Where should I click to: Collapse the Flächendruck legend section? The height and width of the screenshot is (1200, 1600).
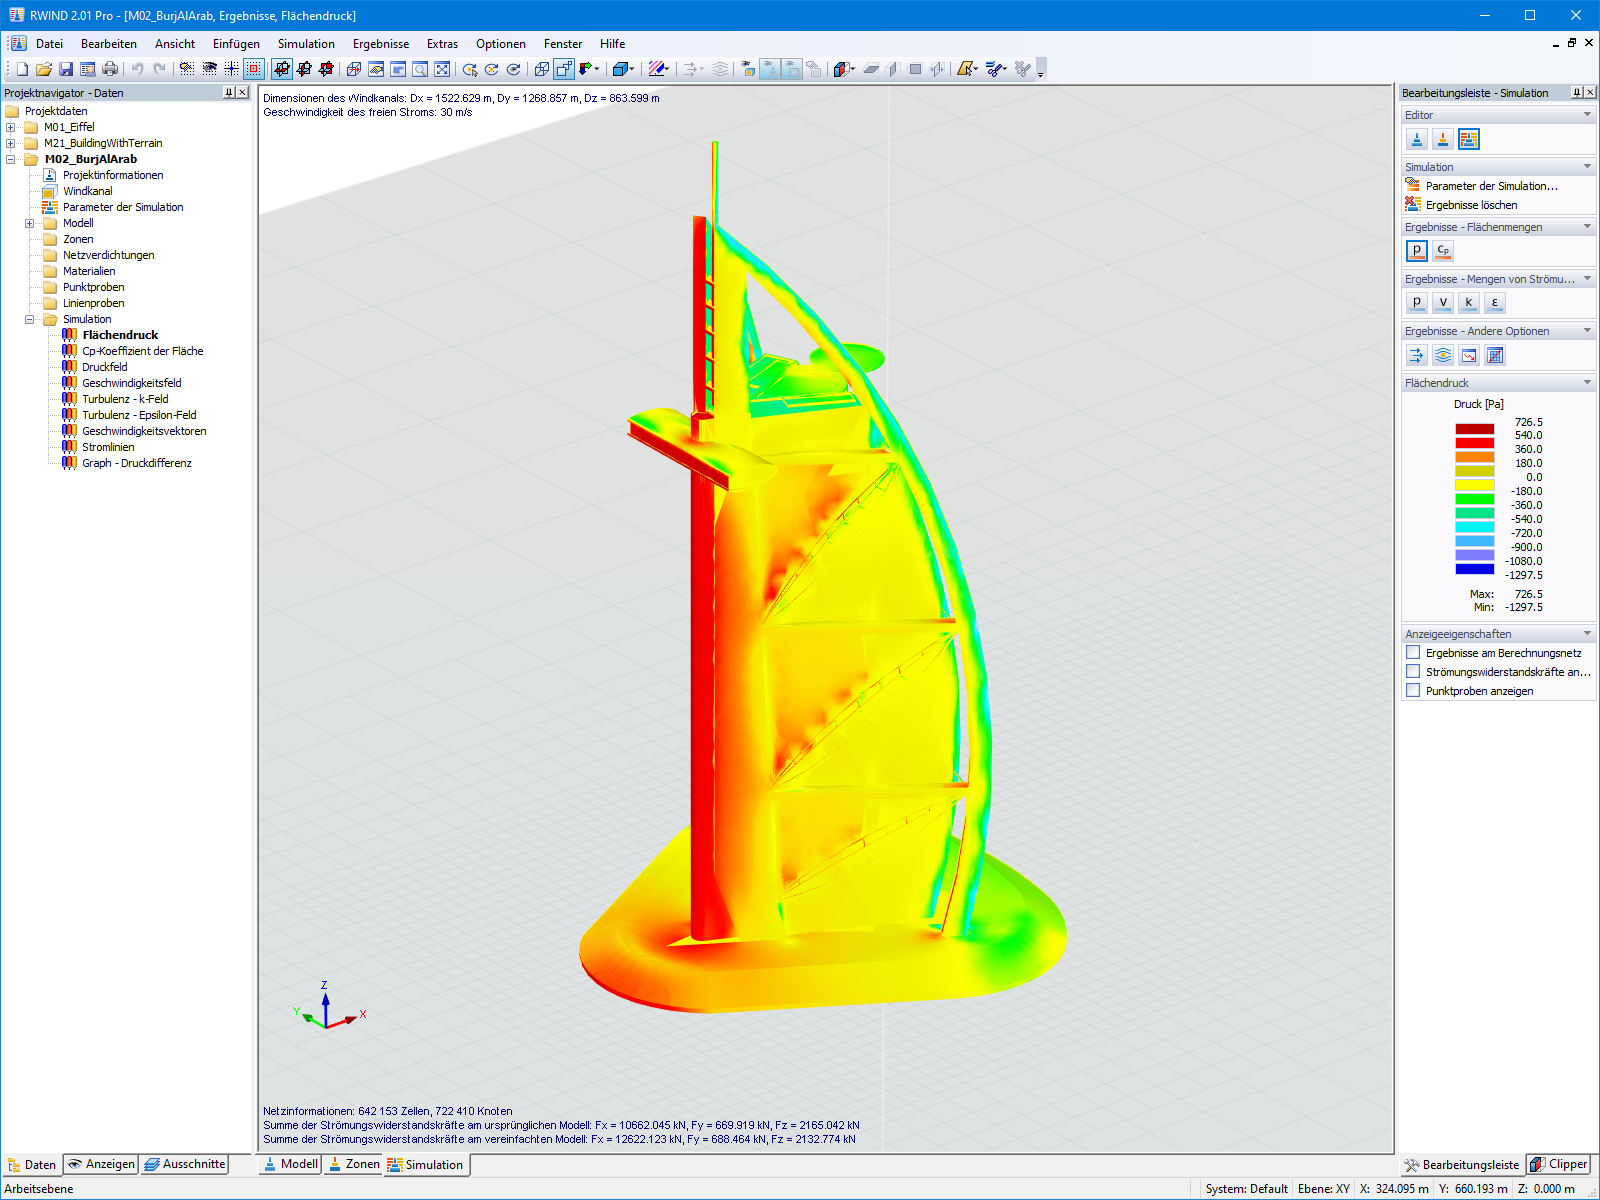click(x=1587, y=383)
